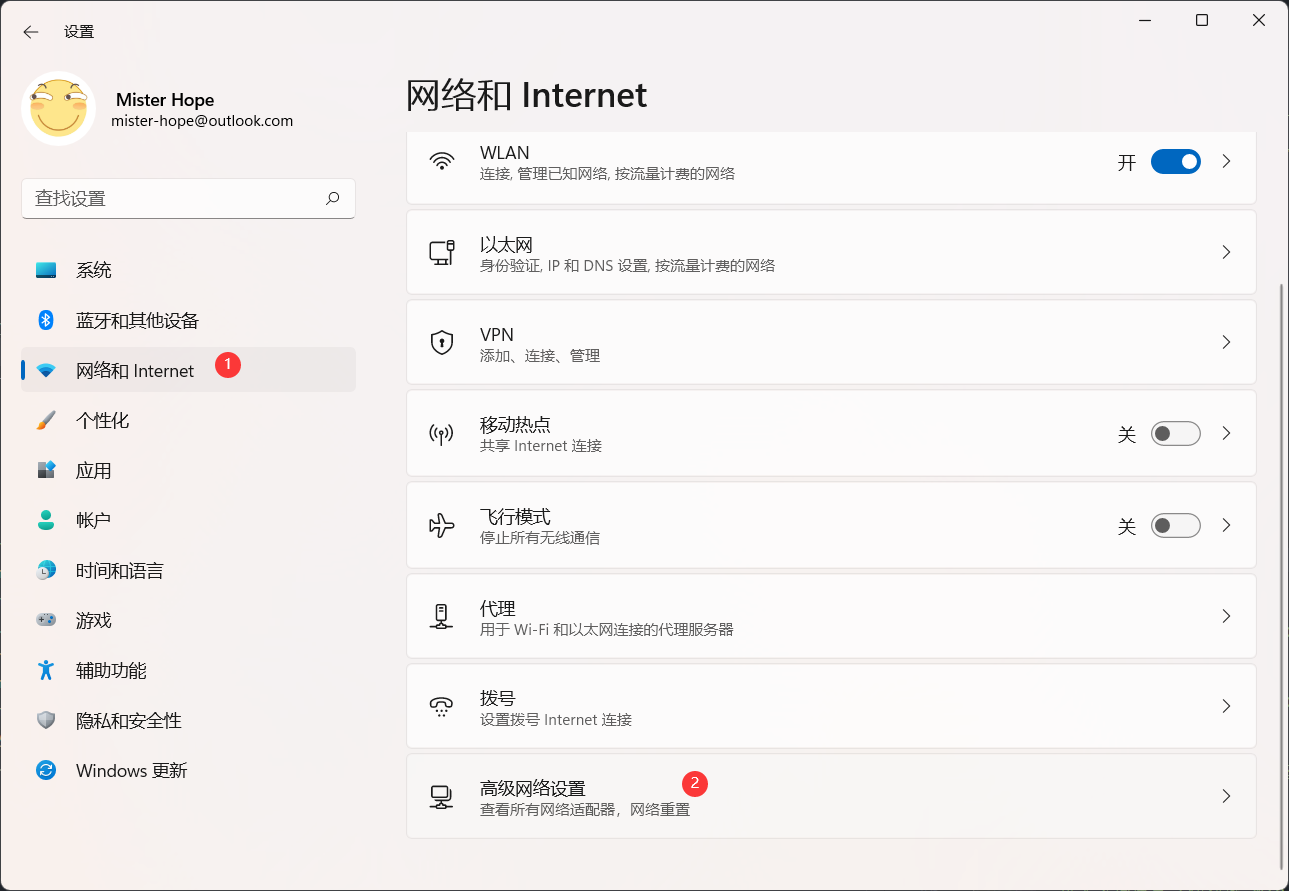This screenshot has height=891, width=1289.
Task: Click '共享 Internet 连接' description text
Action: click(541, 446)
